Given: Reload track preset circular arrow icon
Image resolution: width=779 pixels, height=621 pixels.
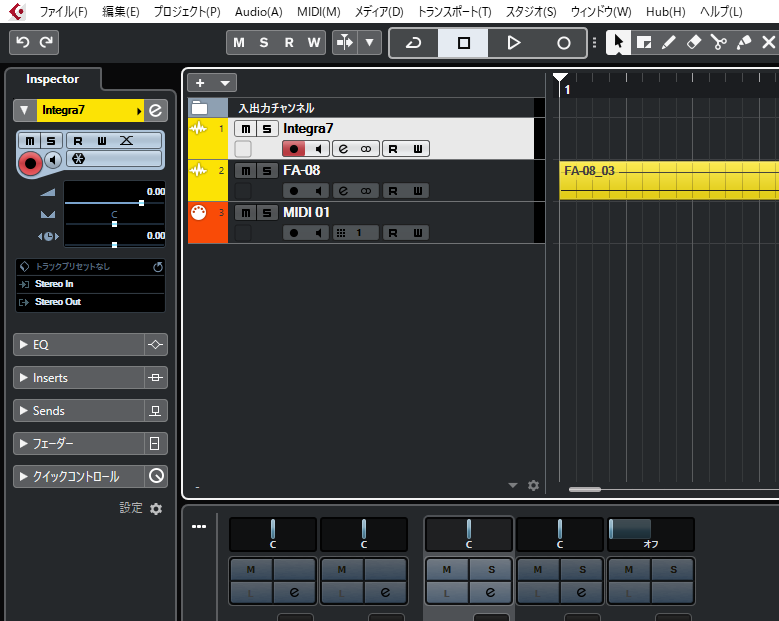Looking at the screenshot, I should pos(158,267).
